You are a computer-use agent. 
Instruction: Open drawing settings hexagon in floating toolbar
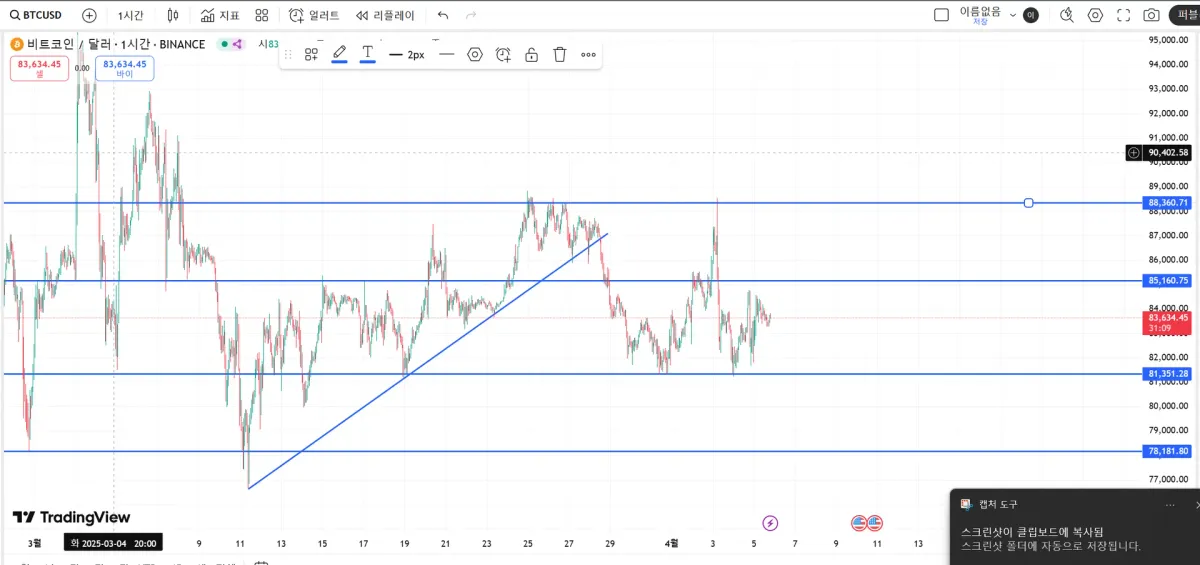point(475,54)
